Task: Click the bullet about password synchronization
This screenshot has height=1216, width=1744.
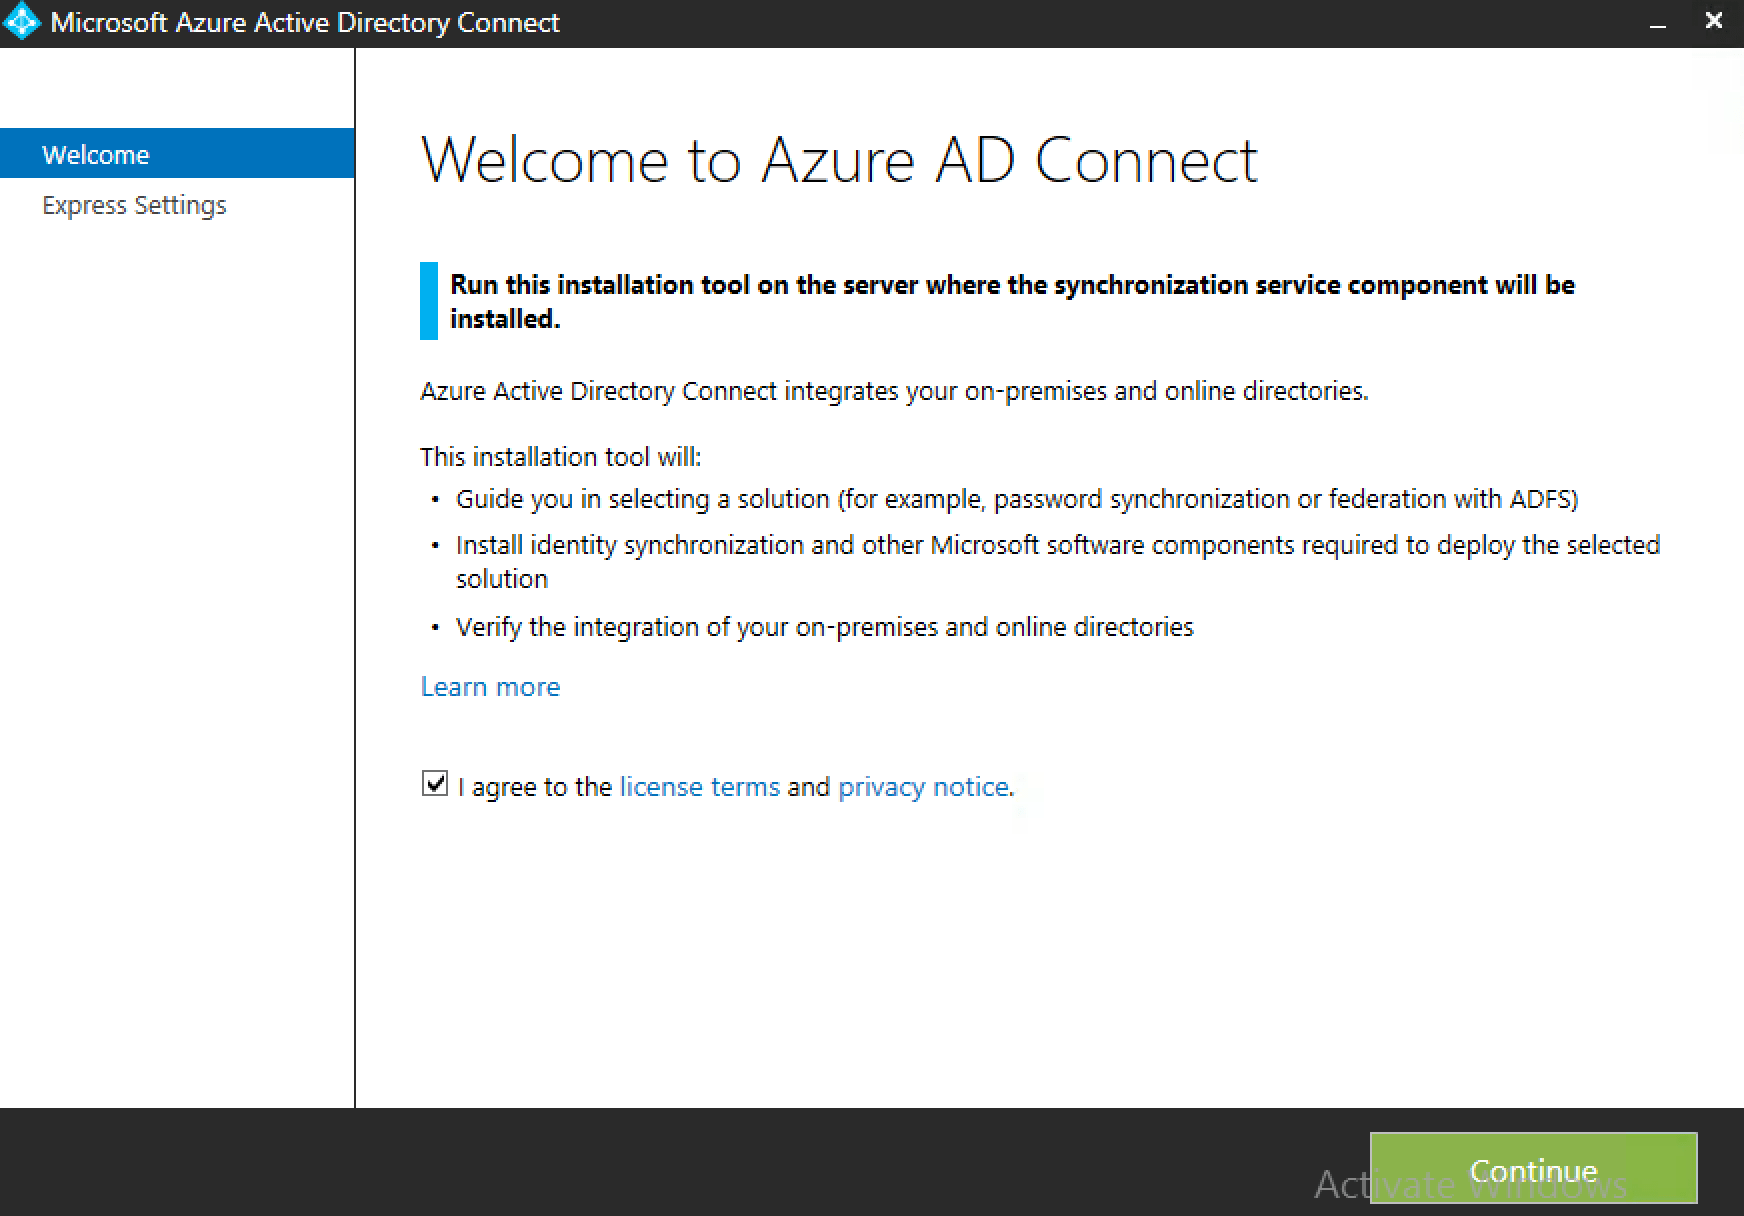Action: (1016, 498)
